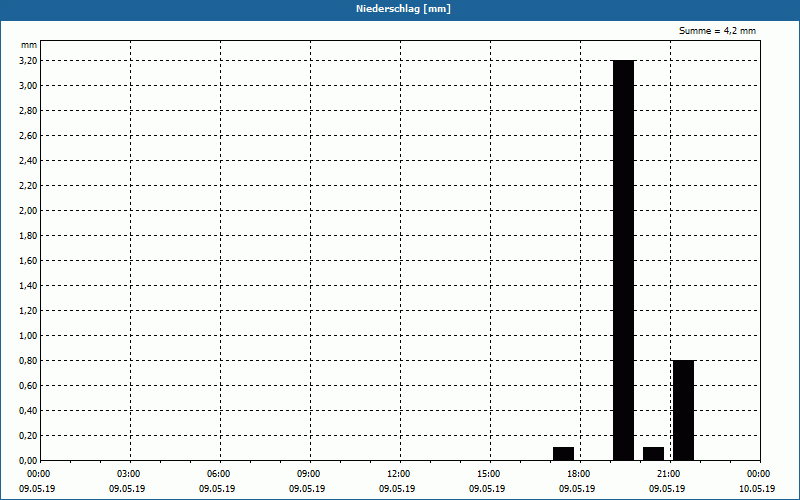The image size is (800, 500).
Task: Click the 0,60 y-axis label
Action: [28, 386]
